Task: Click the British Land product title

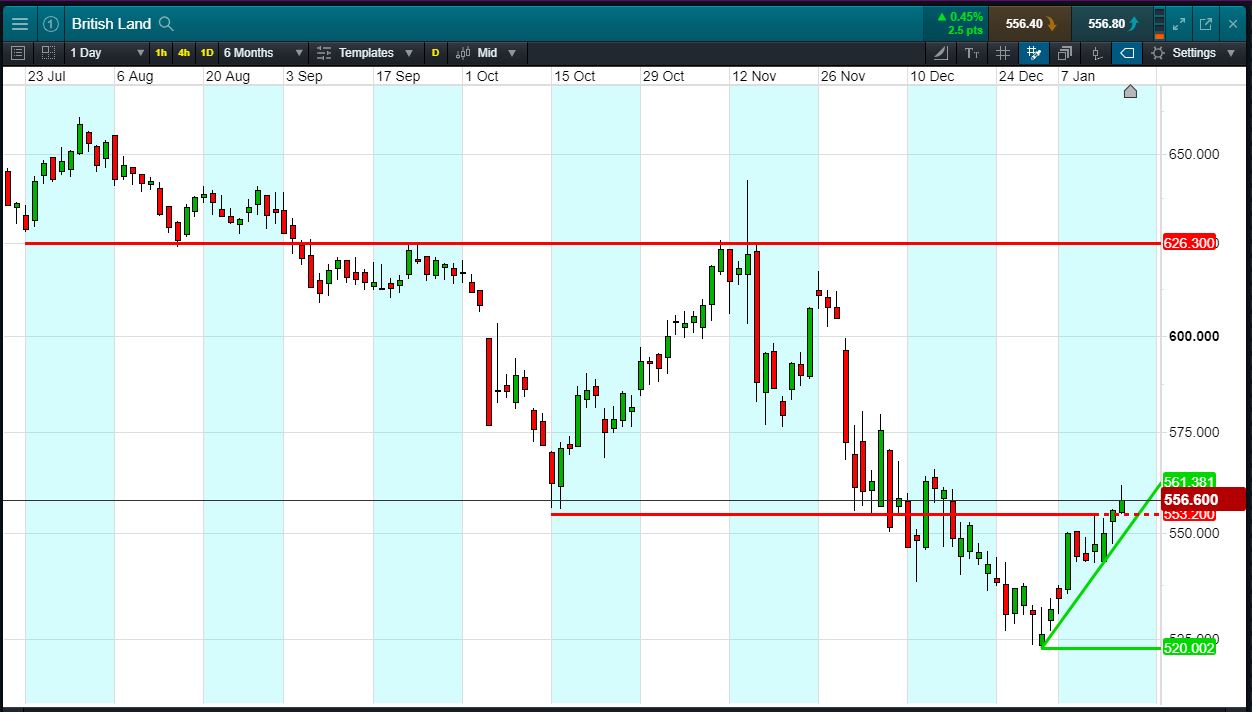Action: coord(111,23)
